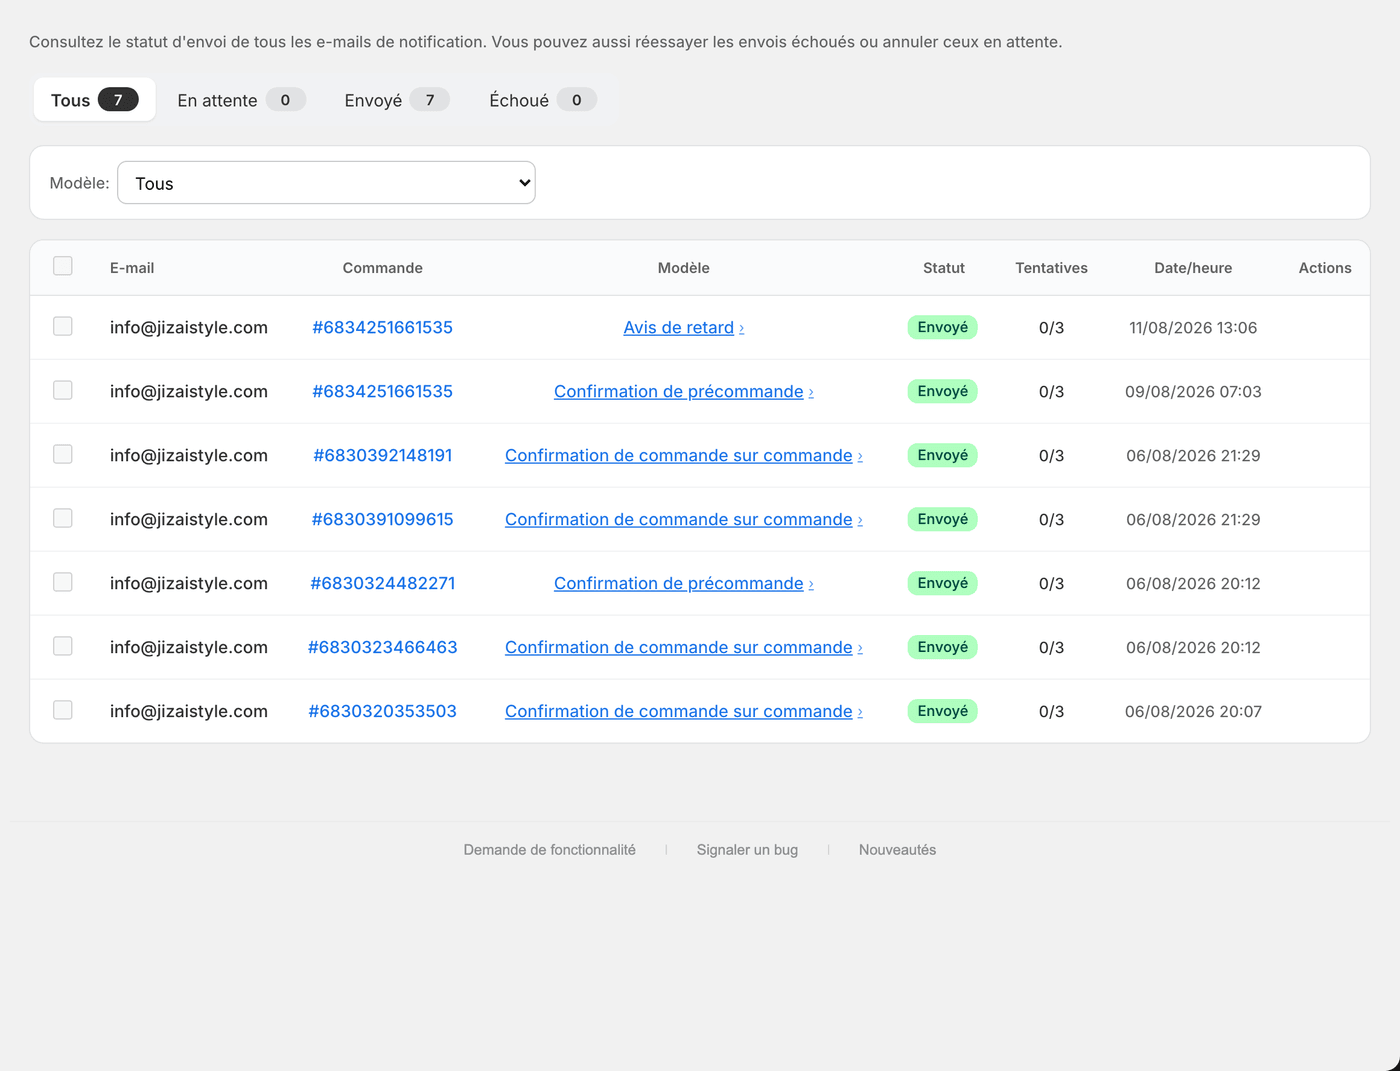Check the row for order #6830392148191
Image resolution: width=1400 pixels, height=1071 pixels.
pyautogui.click(x=63, y=454)
